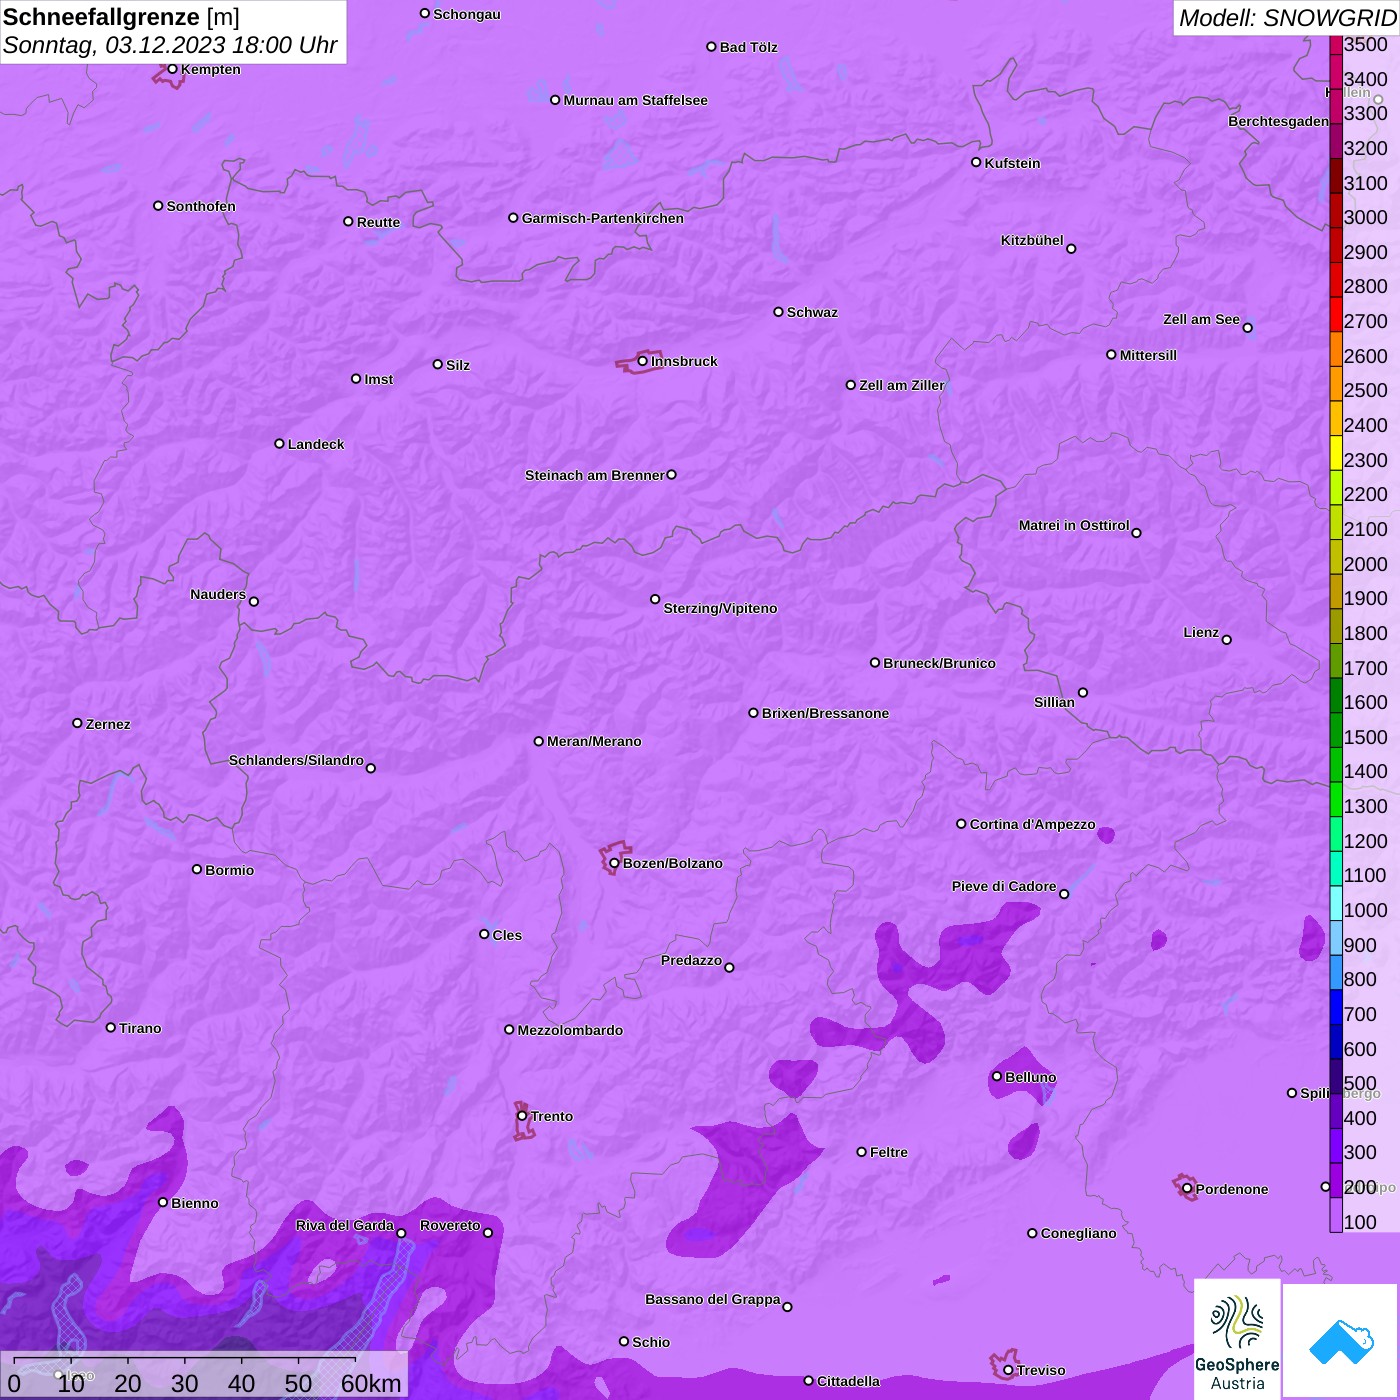Click the yellow 2300 m legend swatch
The image size is (1400, 1400).
tap(1336, 452)
